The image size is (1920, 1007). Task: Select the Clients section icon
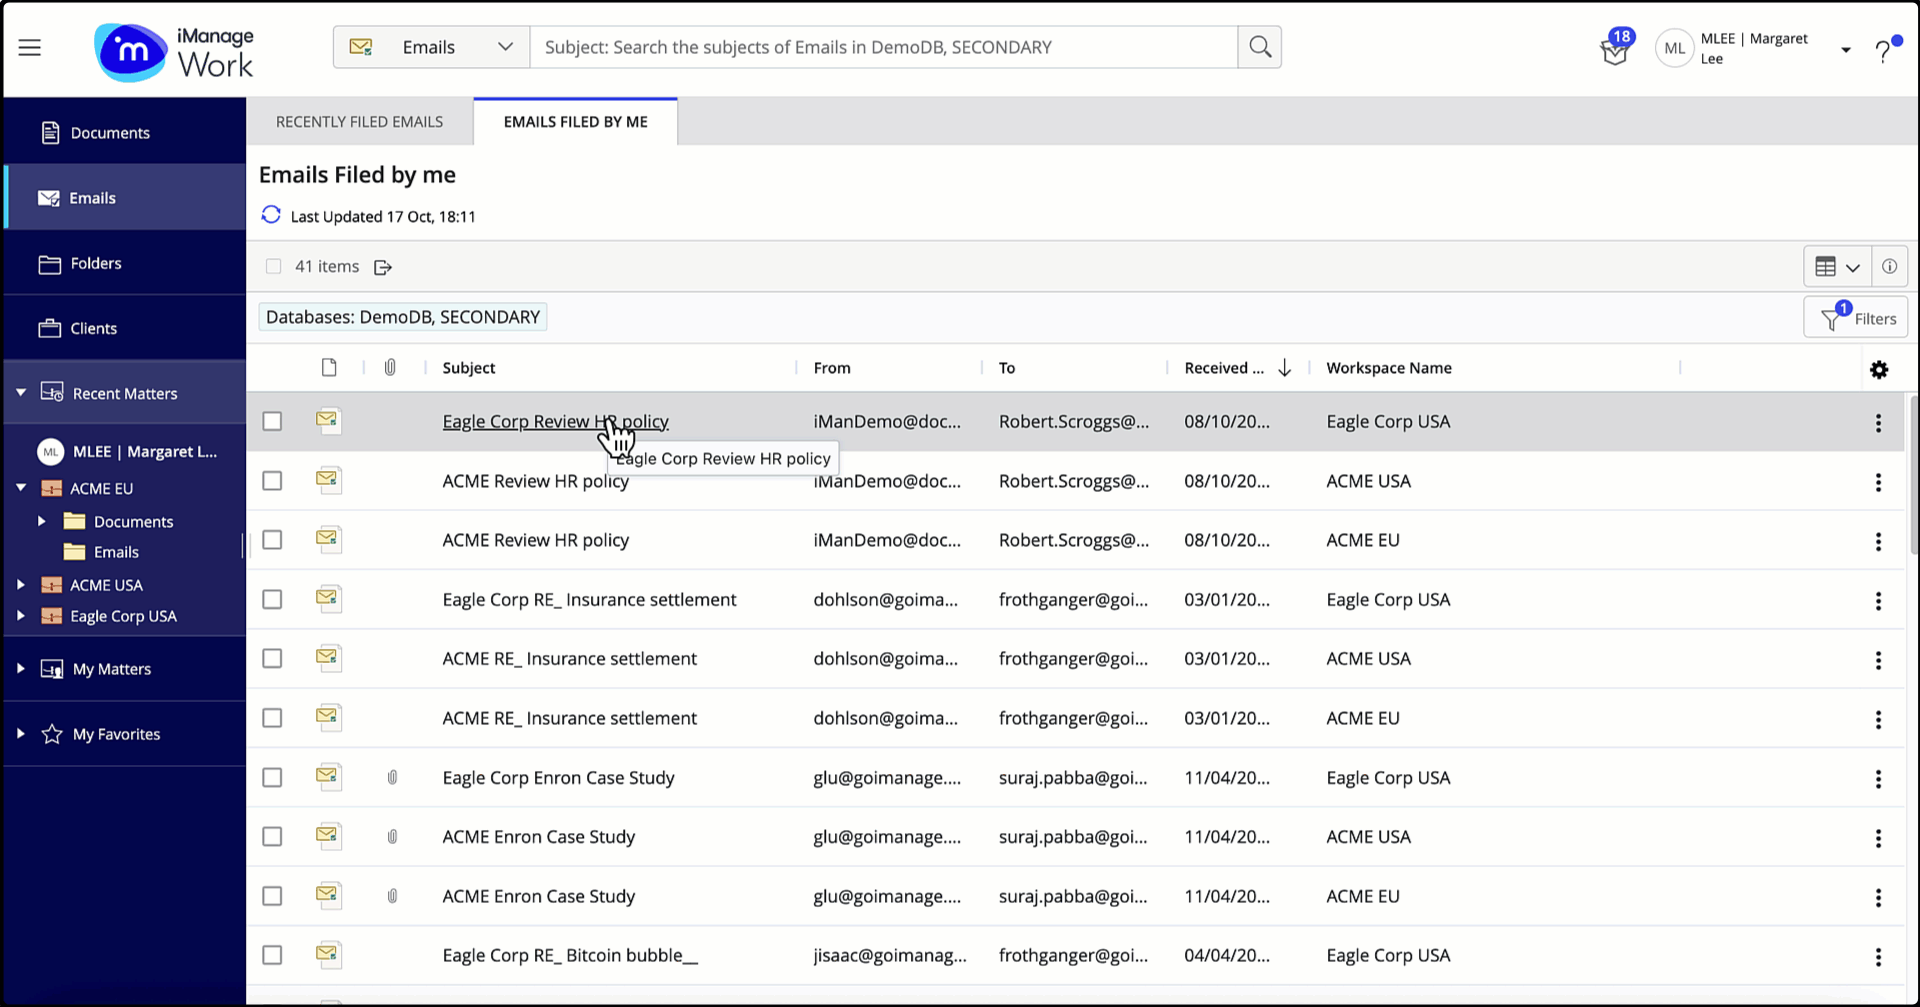tap(51, 327)
